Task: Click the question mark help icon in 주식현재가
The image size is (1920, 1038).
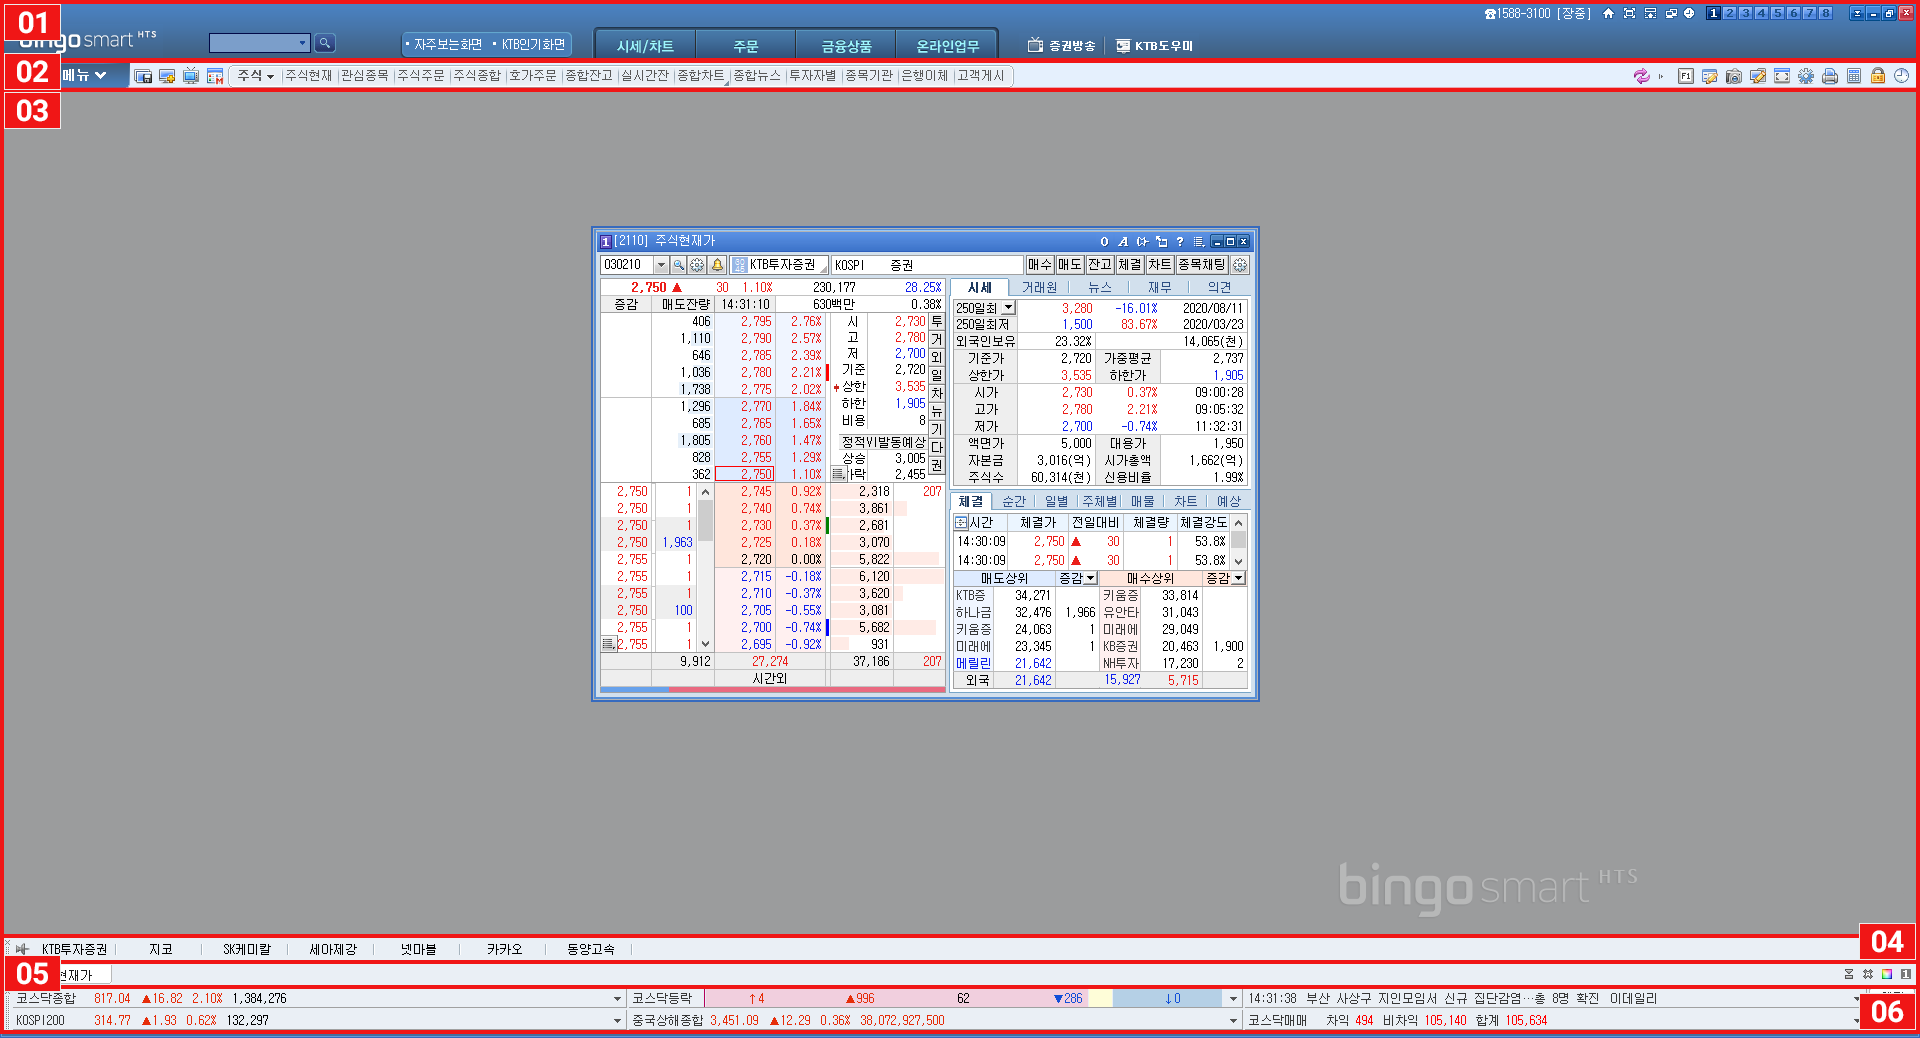Action: (1180, 241)
